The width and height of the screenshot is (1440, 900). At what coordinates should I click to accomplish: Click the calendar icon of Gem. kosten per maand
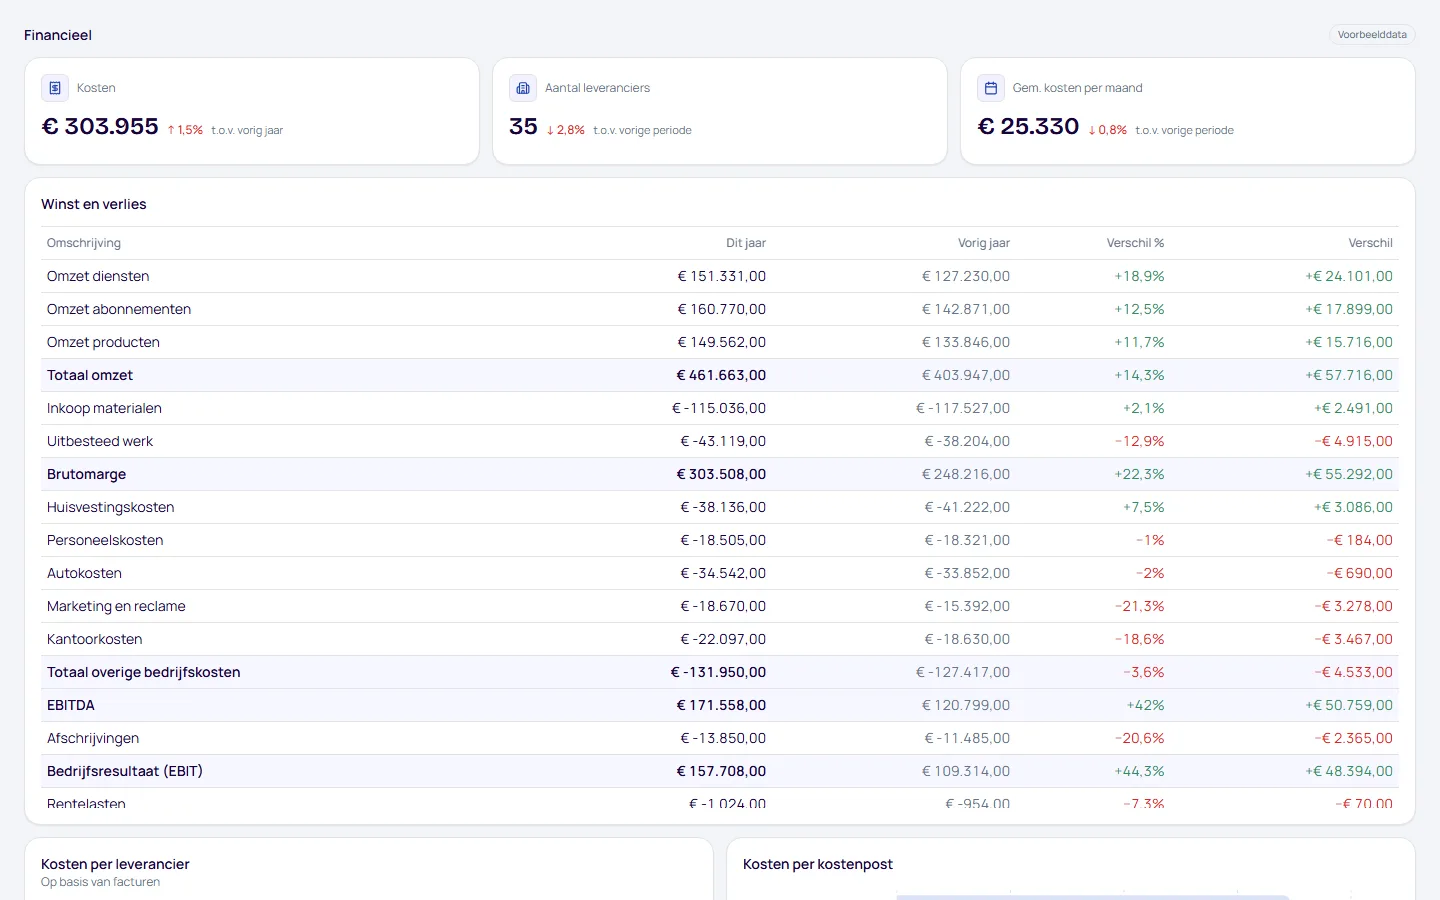[x=991, y=88]
